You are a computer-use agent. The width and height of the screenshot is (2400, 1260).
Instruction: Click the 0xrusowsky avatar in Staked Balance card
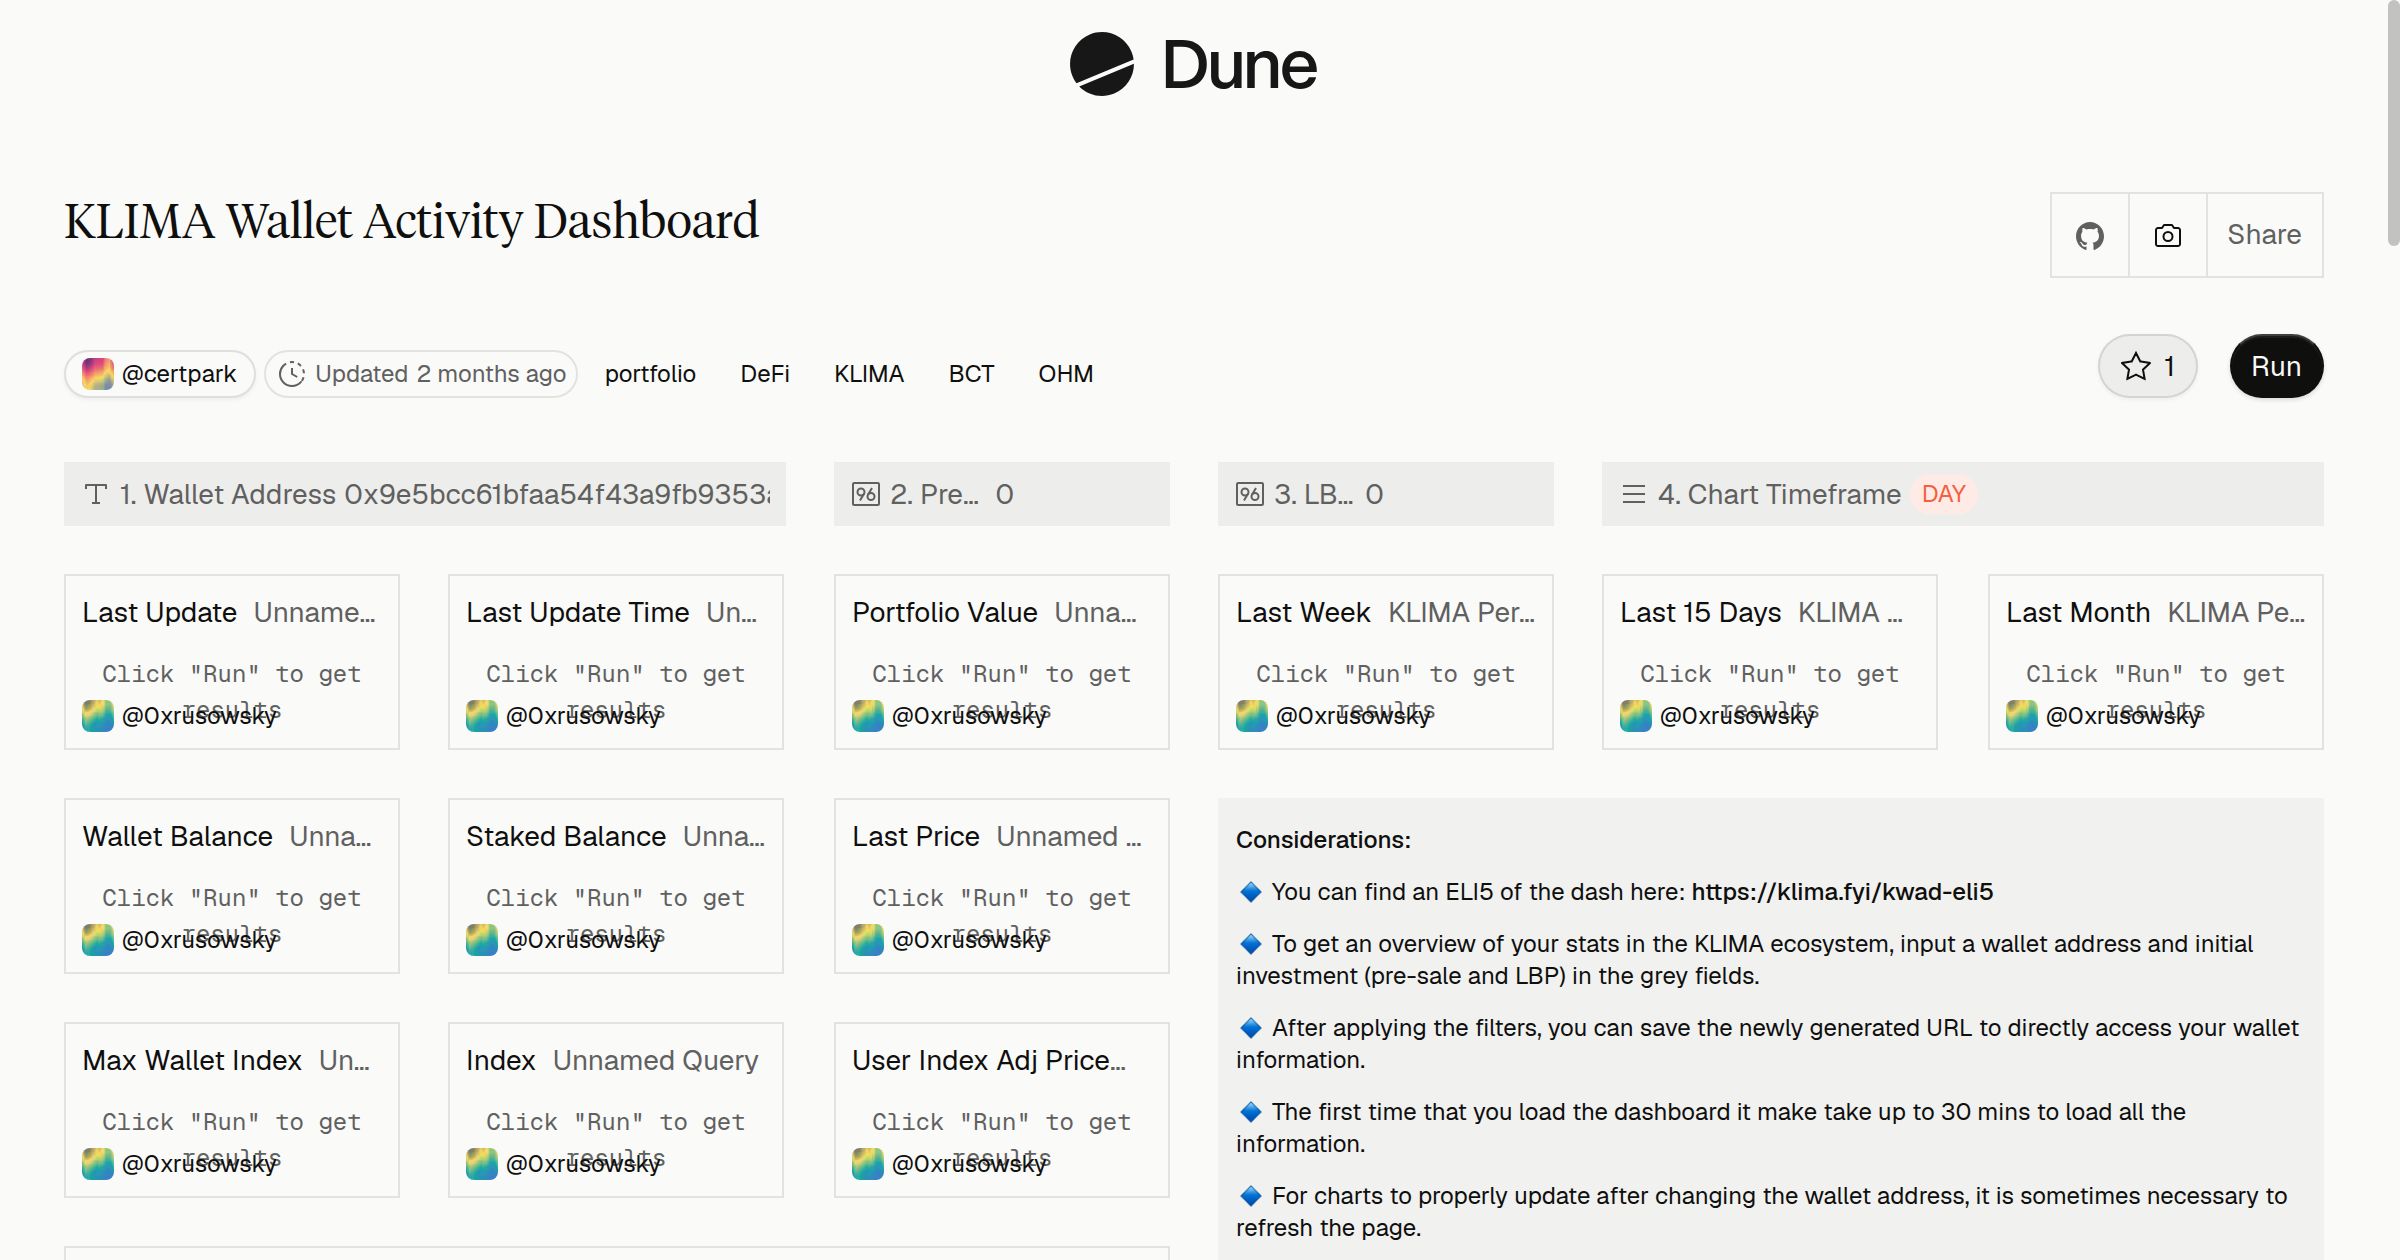(482, 940)
